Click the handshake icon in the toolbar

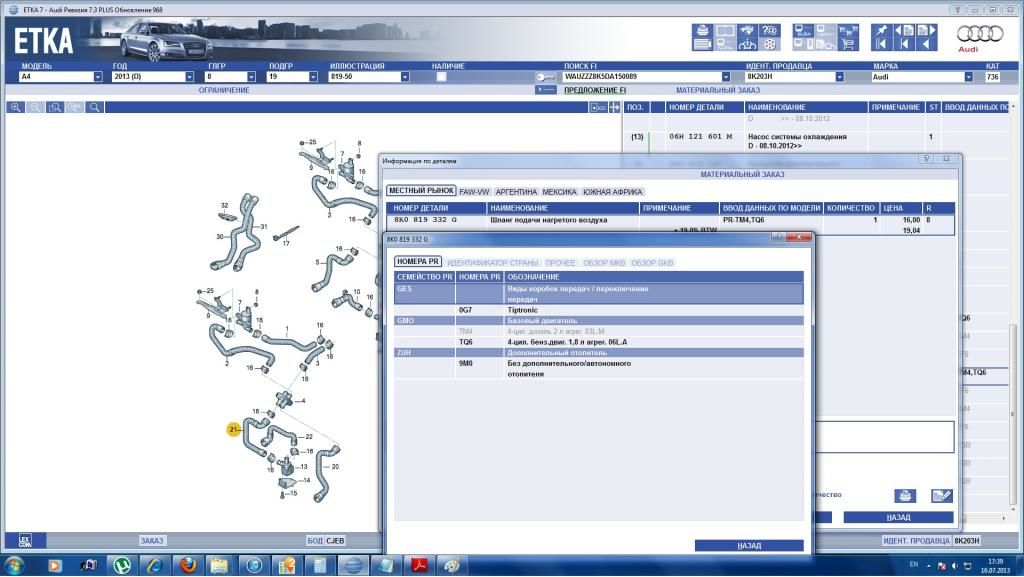(747, 30)
